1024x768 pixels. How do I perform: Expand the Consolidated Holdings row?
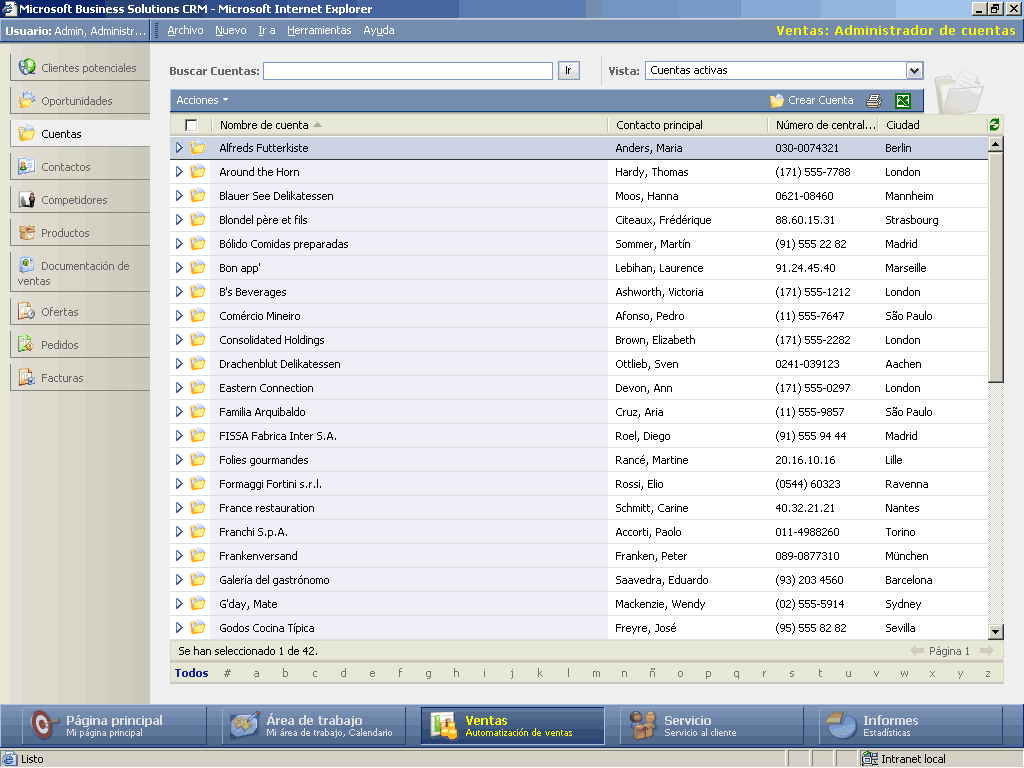click(179, 340)
